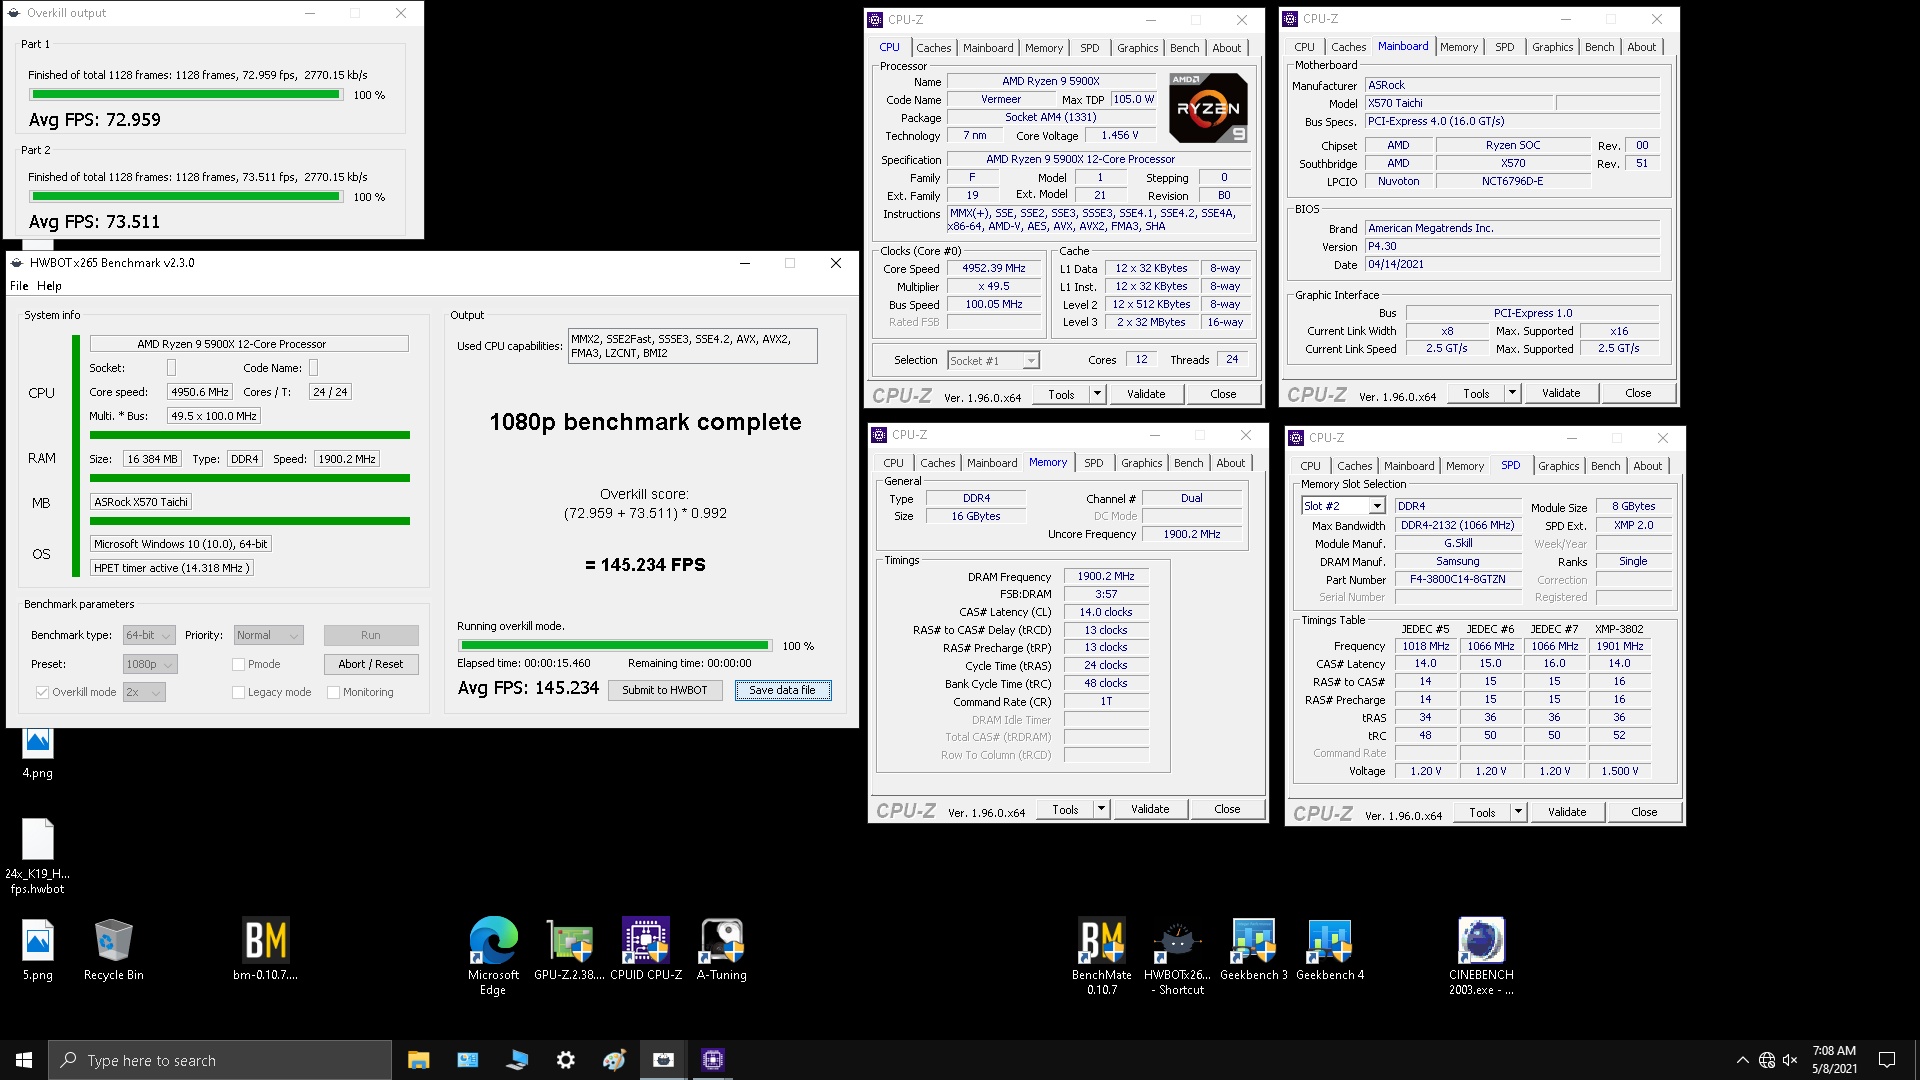Viewport: 1920px width, 1080px height.
Task: Launch Geekbench 4 desktop shortcut
Action: click(1330, 950)
